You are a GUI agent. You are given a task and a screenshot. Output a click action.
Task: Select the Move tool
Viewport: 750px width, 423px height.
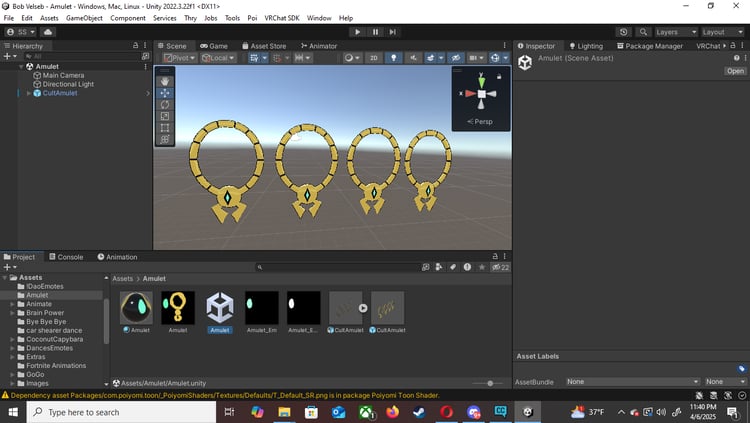pyautogui.click(x=165, y=93)
